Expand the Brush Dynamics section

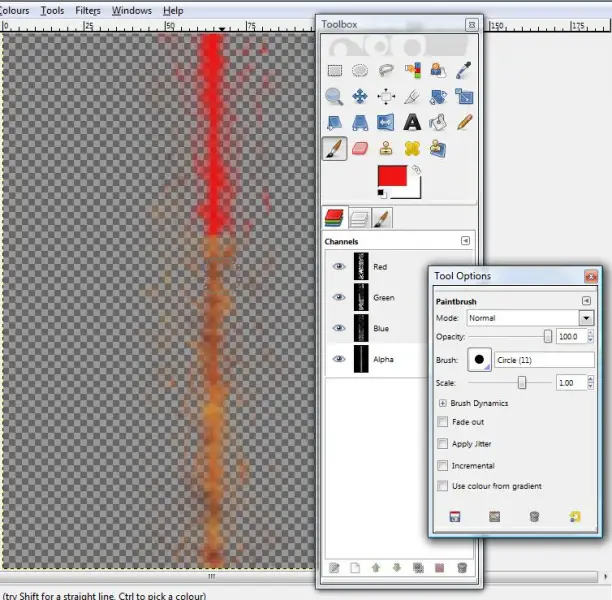pos(443,403)
